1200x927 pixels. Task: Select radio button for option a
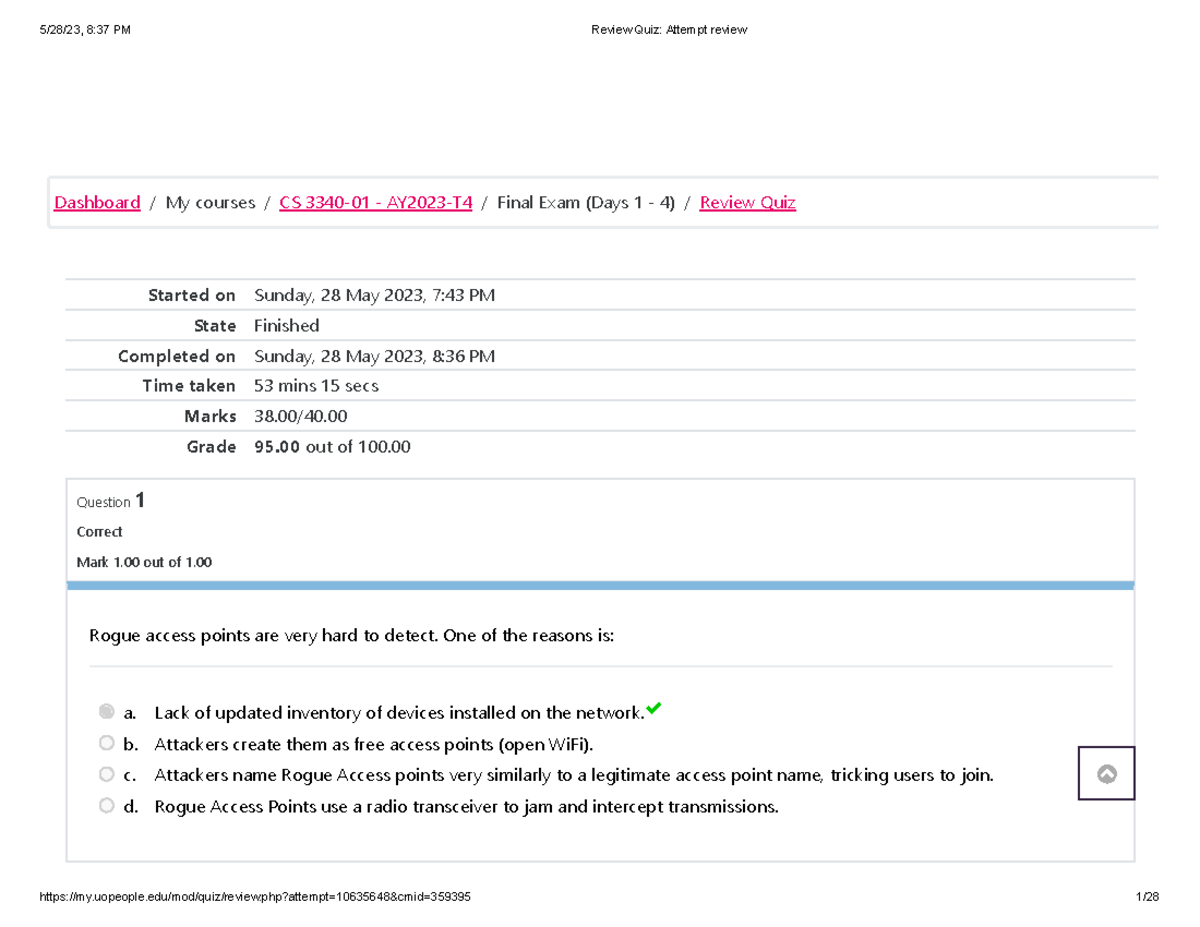coord(106,711)
